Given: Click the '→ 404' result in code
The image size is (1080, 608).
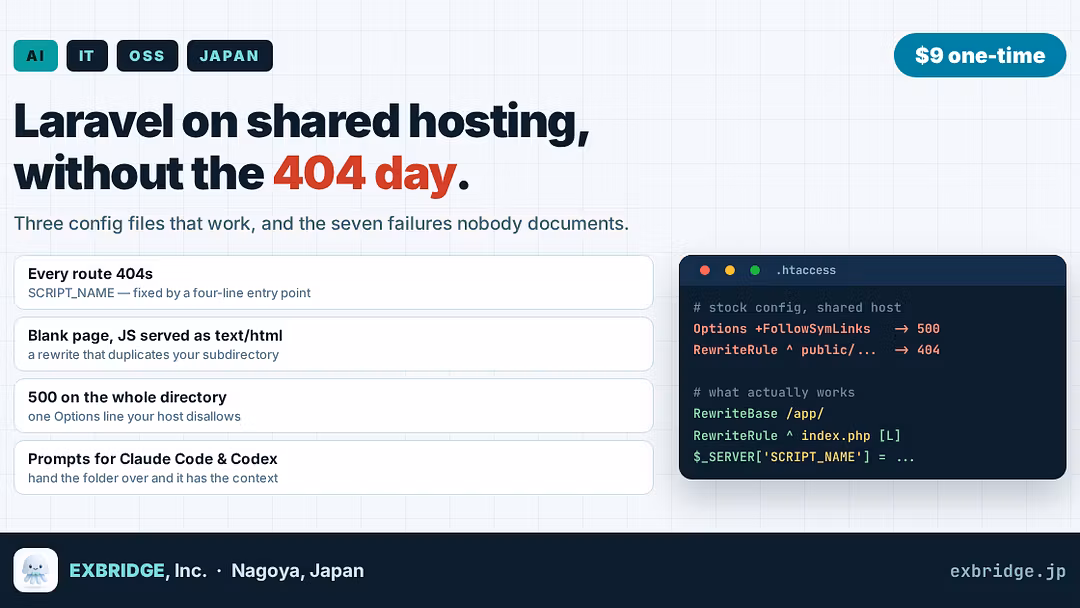Looking at the screenshot, I should 917,350.
